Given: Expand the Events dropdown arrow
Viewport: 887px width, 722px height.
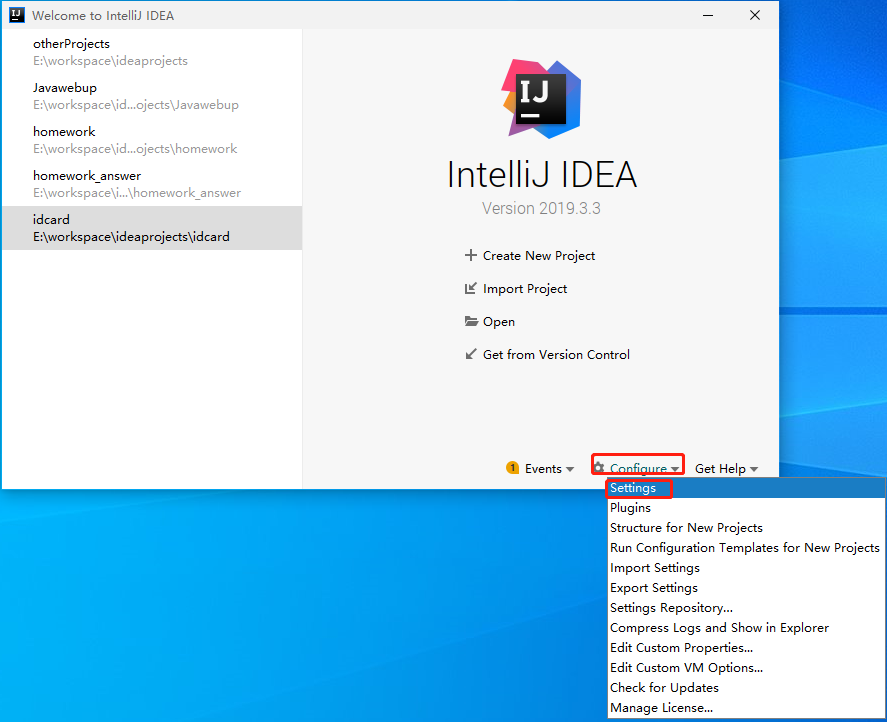Looking at the screenshot, I should coord(570,469).
